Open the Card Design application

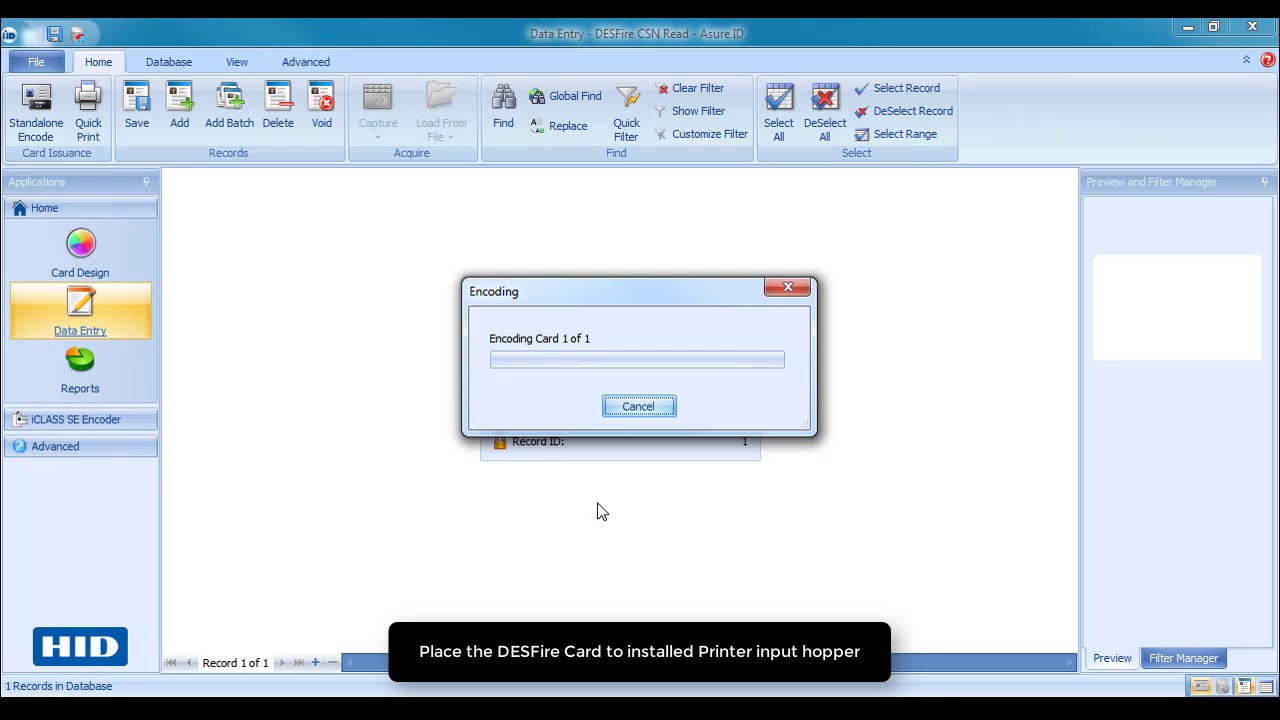click(x=80, y=254)
